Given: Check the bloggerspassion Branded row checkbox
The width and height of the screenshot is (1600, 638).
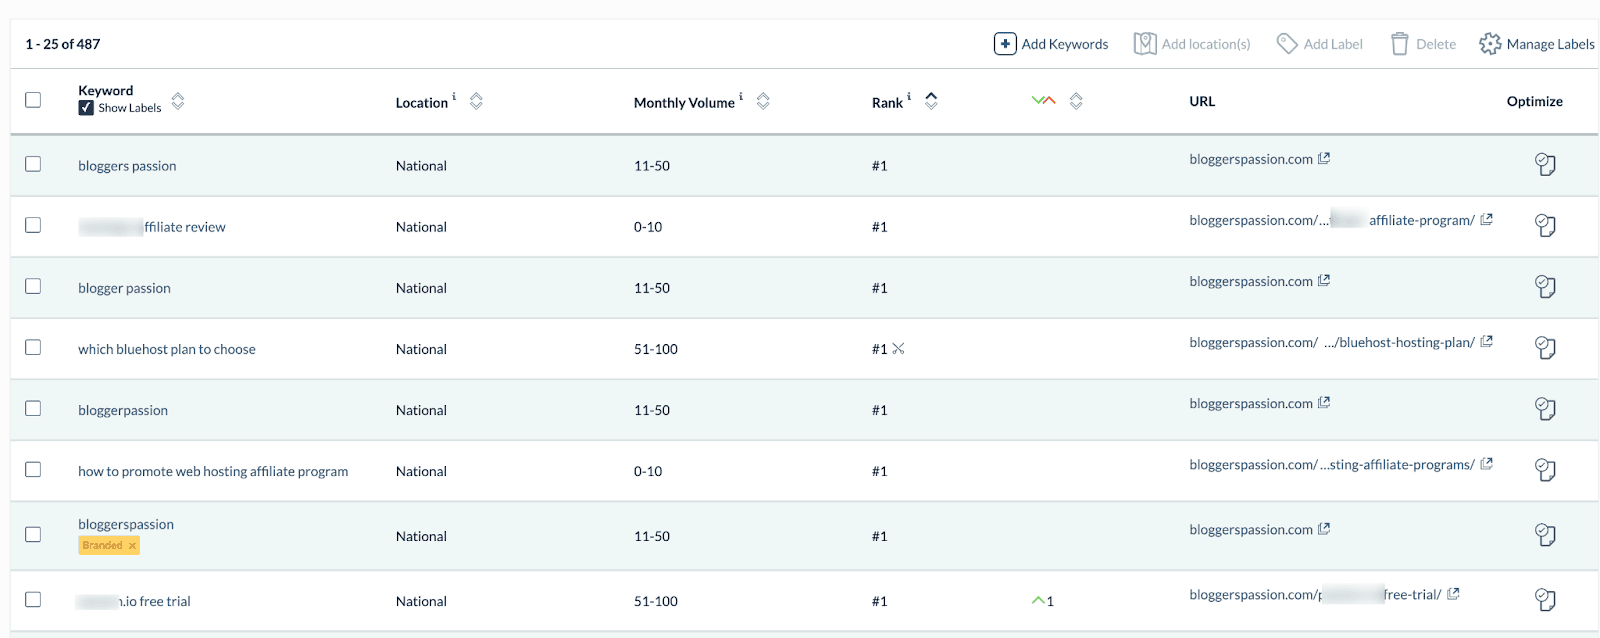Looking at the screenshot, I should [33, 534].
